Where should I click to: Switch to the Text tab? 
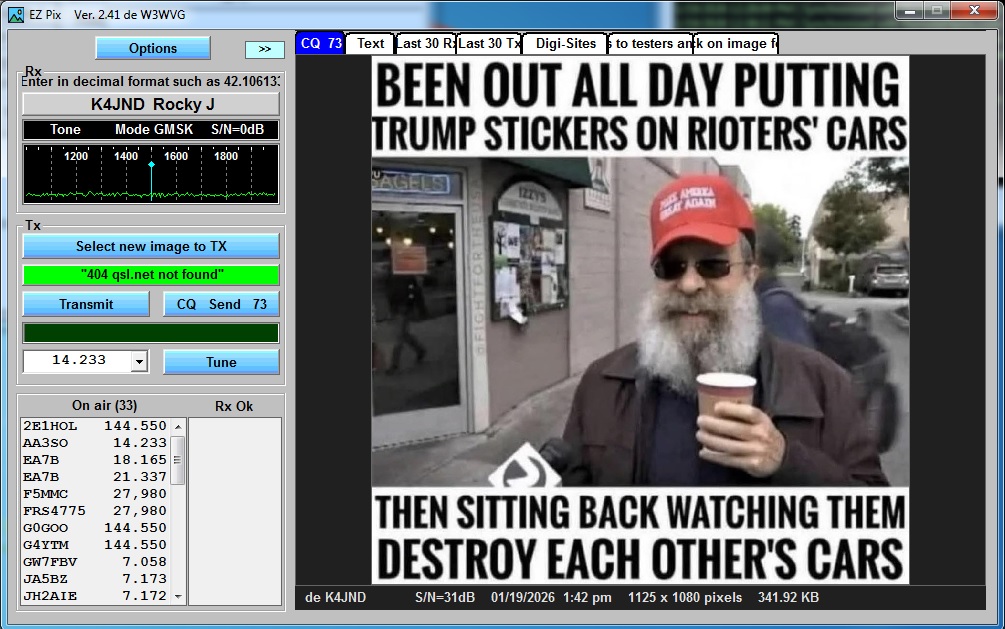[x=370, y=43]
